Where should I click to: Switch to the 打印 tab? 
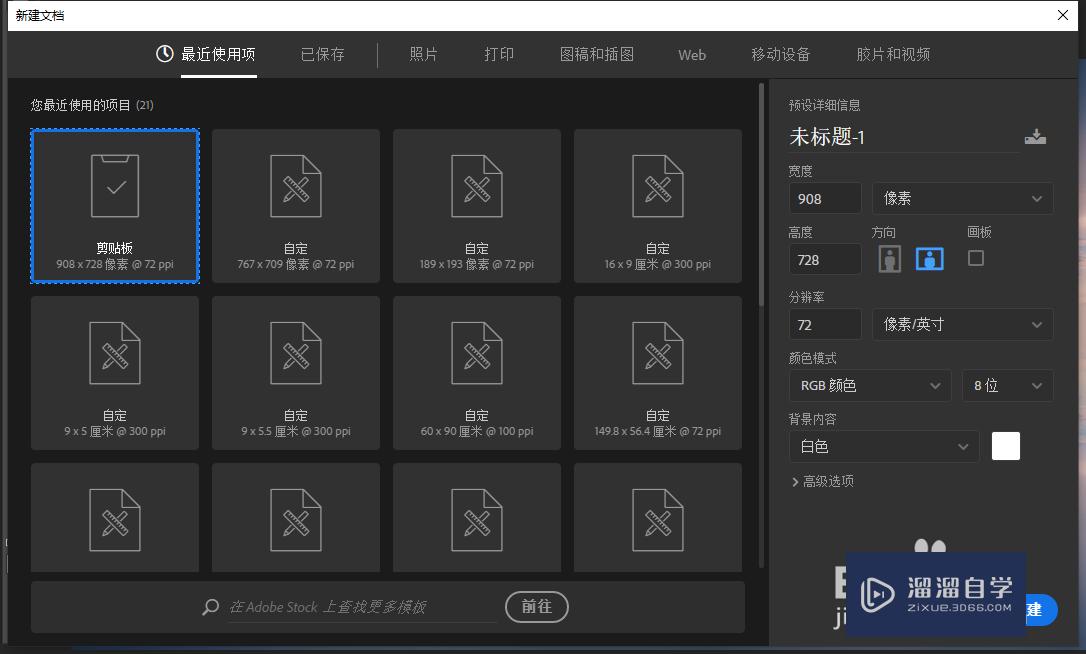tap(498, 55)
